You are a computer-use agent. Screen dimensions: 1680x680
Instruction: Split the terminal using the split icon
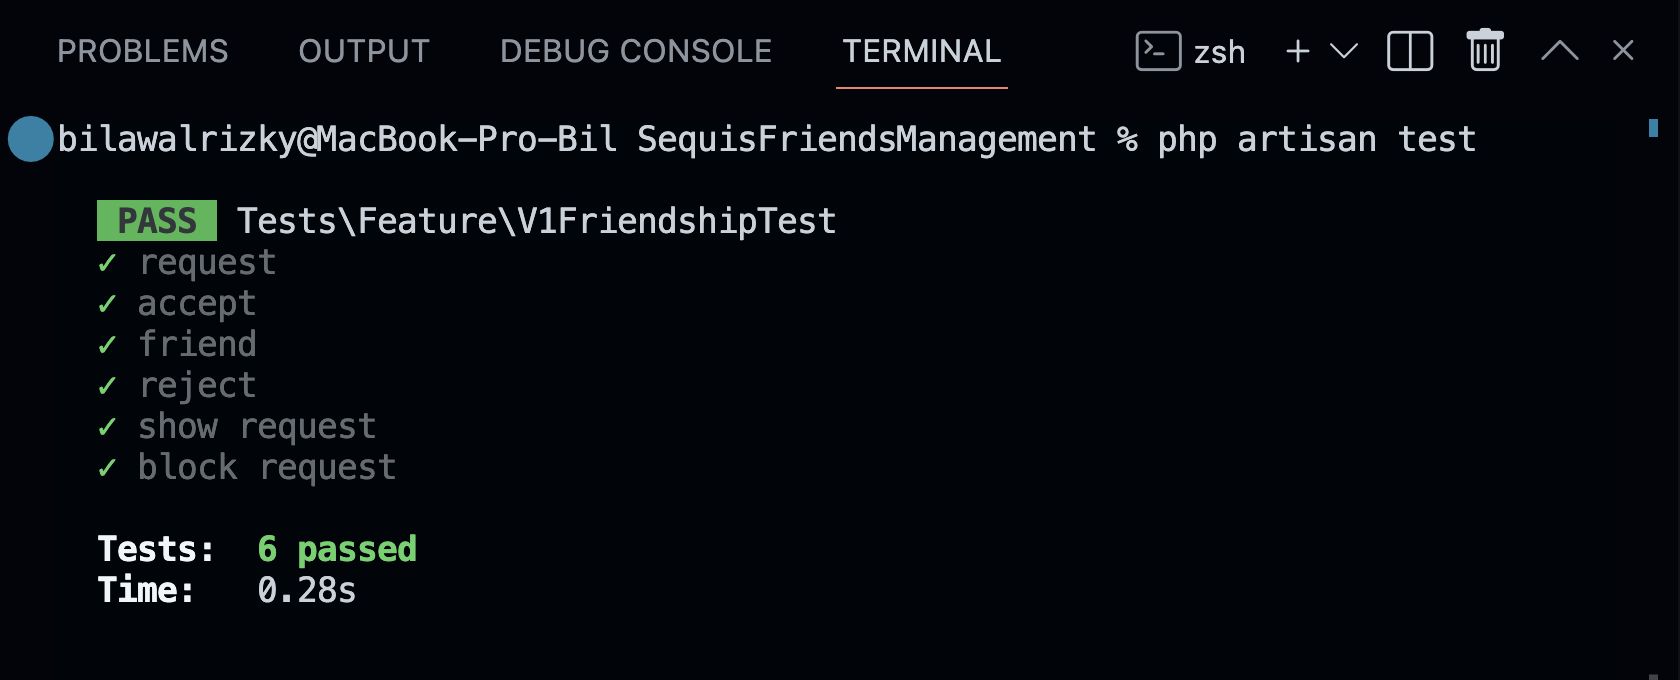(1410, 50)
